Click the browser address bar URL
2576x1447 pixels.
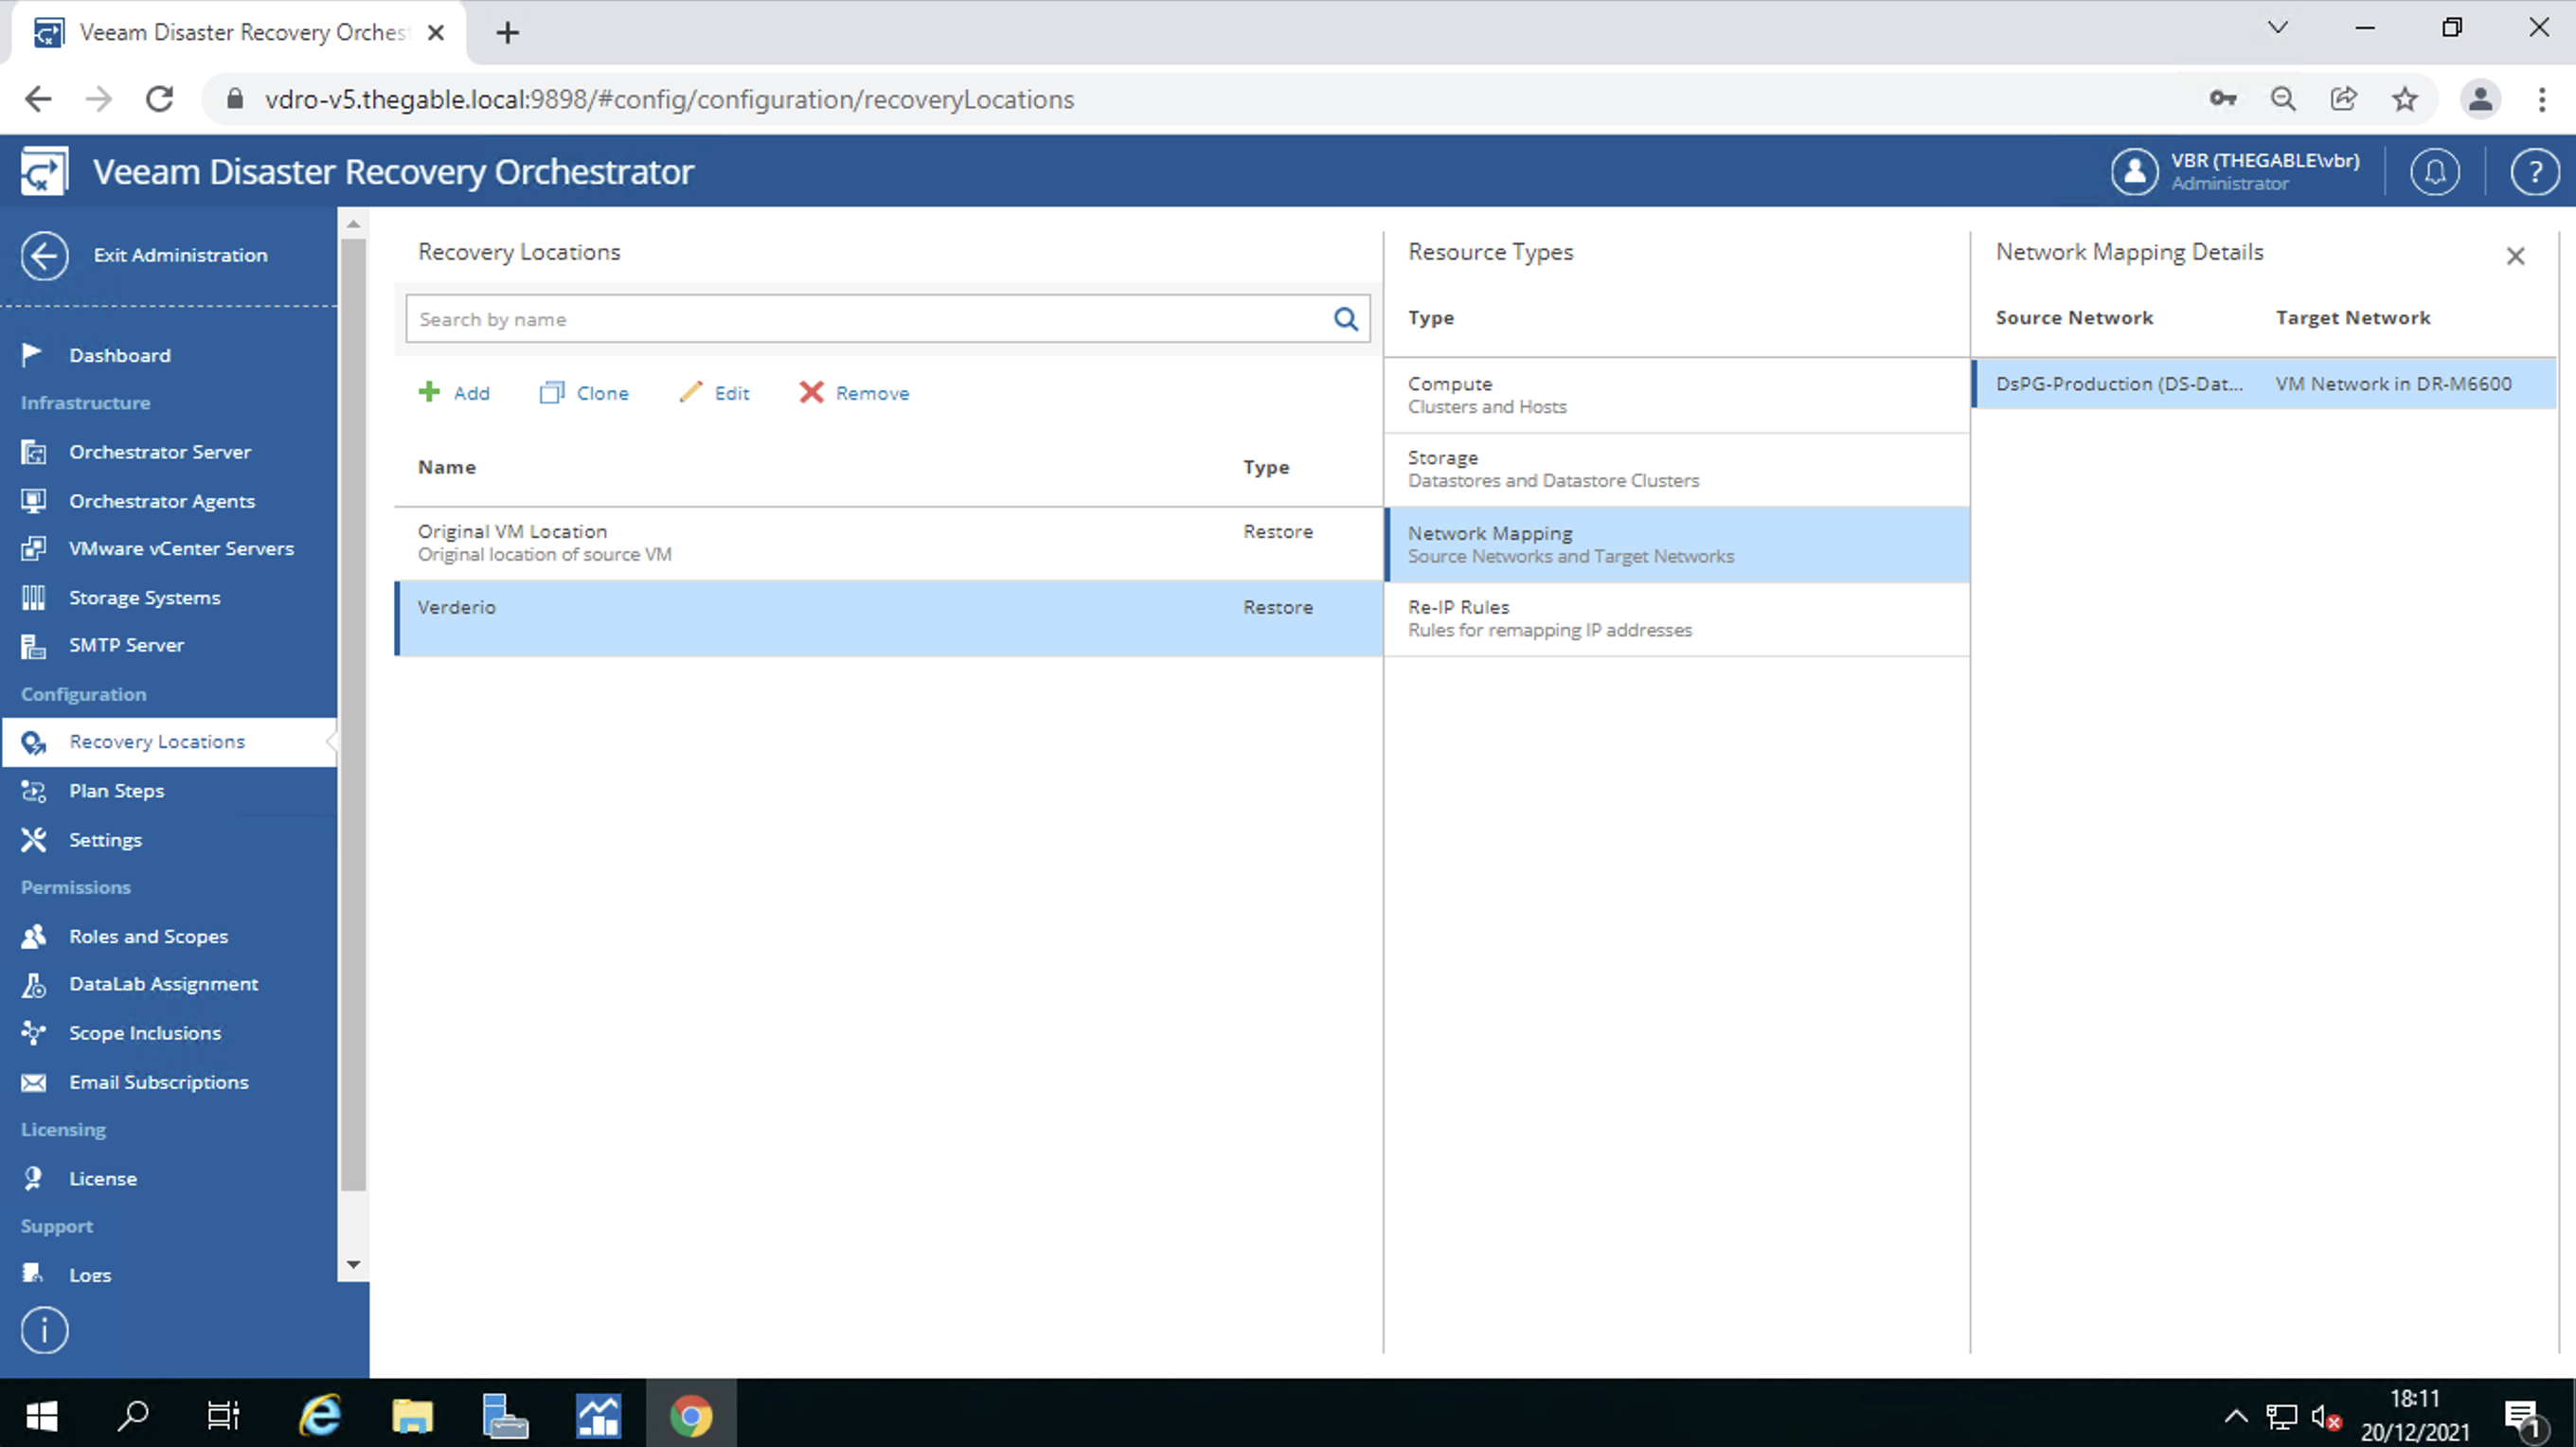coord(669,100)
